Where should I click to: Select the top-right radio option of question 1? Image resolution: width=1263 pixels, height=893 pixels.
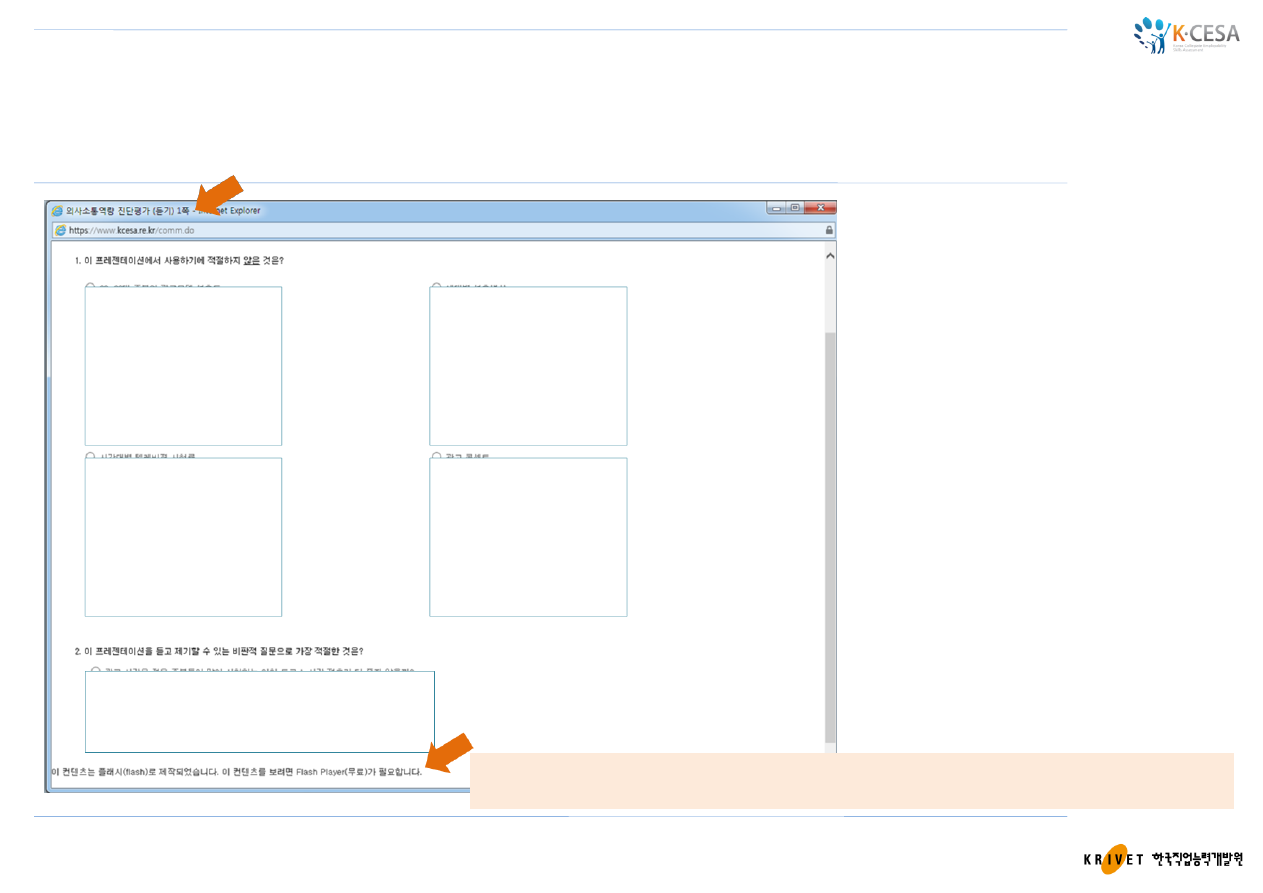click(x=436, y=287)
